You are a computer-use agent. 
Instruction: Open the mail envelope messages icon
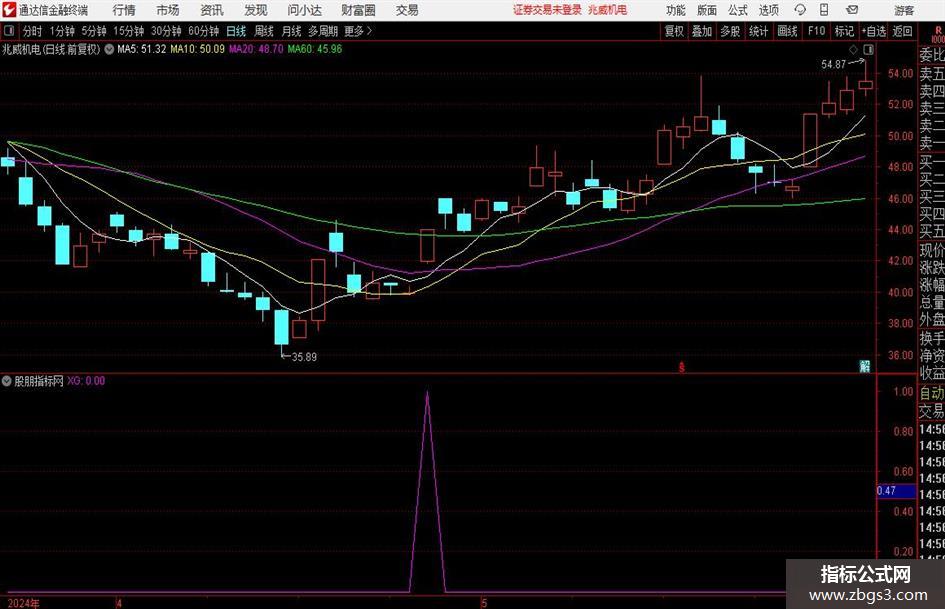(x=852, y=10)
